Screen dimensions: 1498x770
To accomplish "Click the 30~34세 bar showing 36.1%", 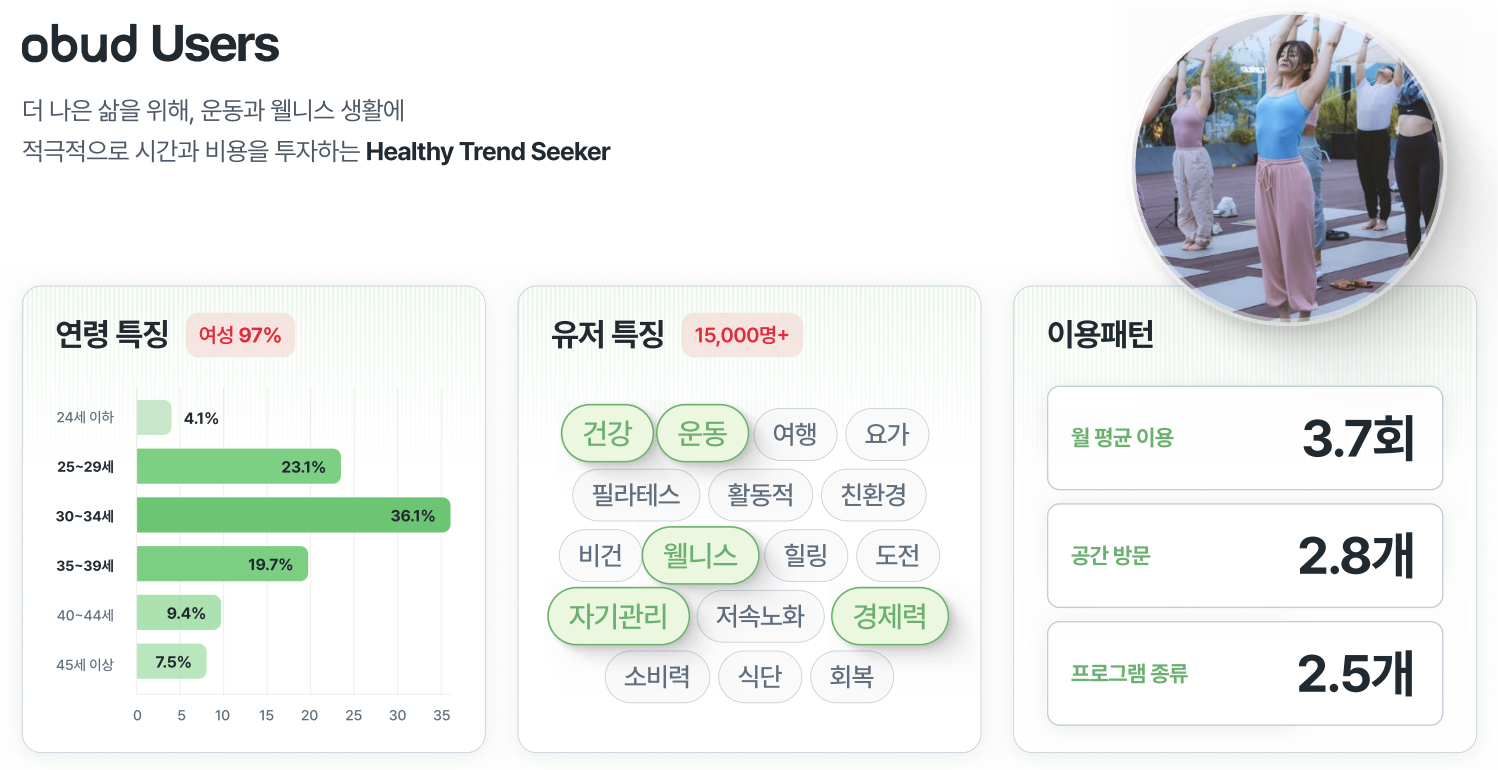I will [293, 516].
